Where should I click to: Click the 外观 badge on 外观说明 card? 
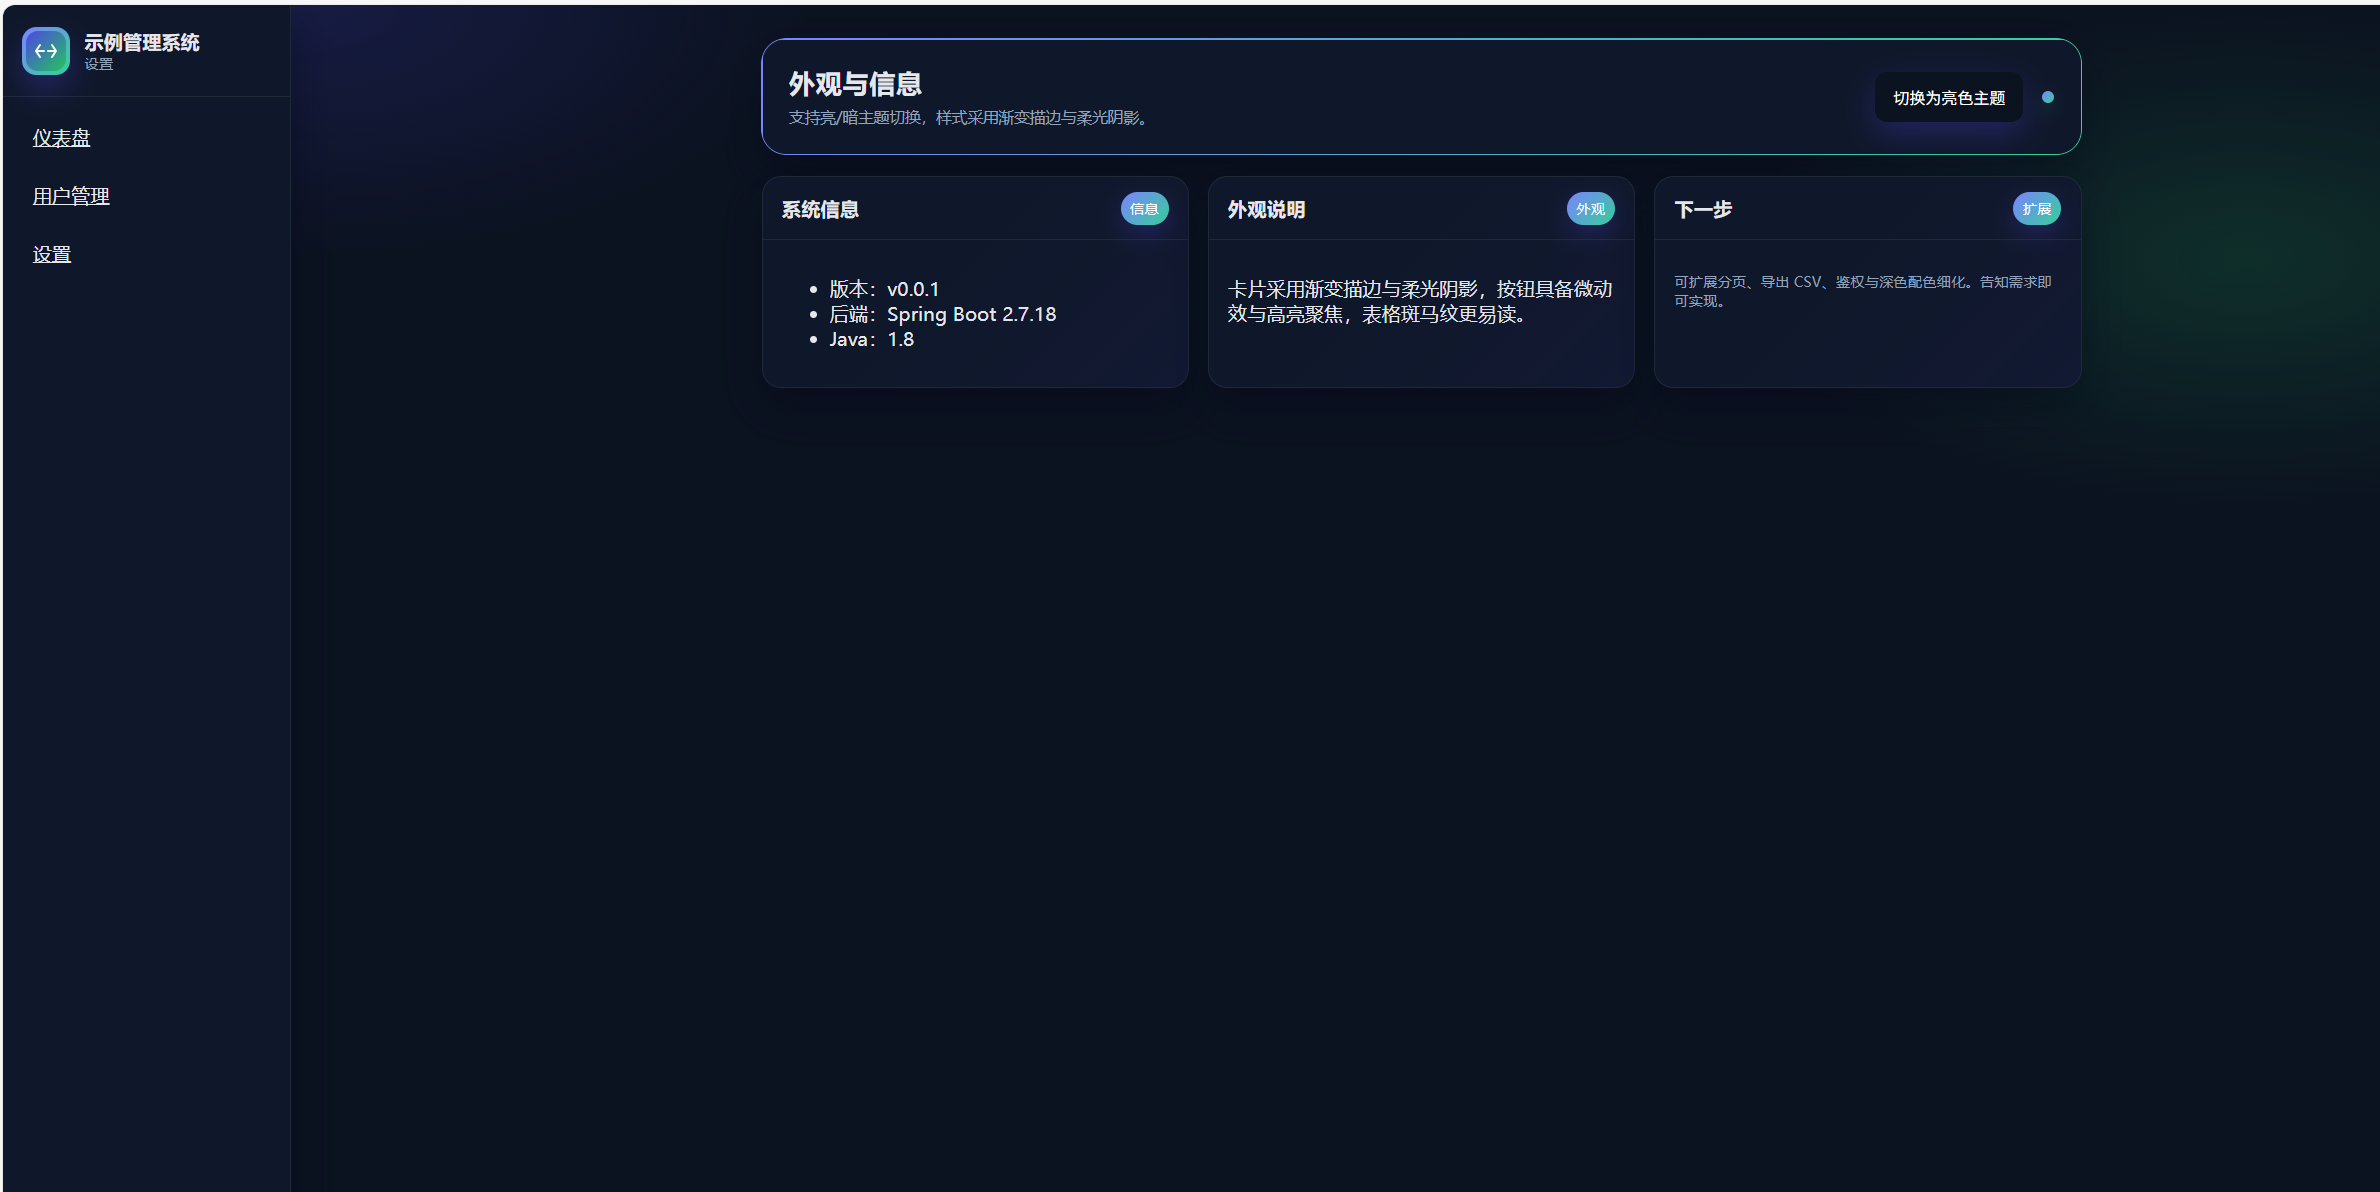[1590, 209]
